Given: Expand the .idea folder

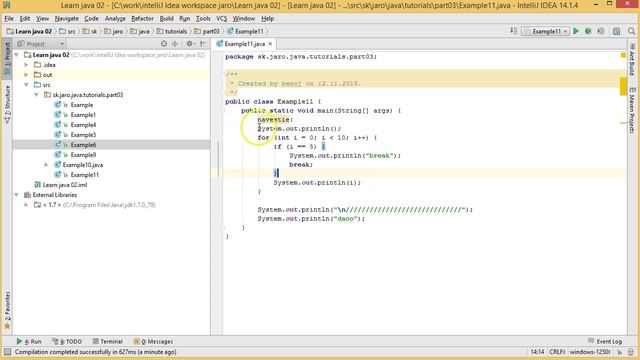Looking at the screenshot, I should pos(27,65).
